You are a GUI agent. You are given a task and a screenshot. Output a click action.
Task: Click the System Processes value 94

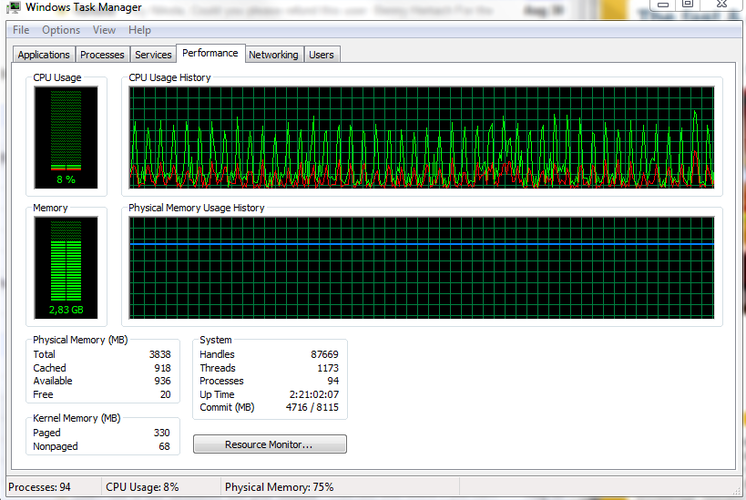333,381
